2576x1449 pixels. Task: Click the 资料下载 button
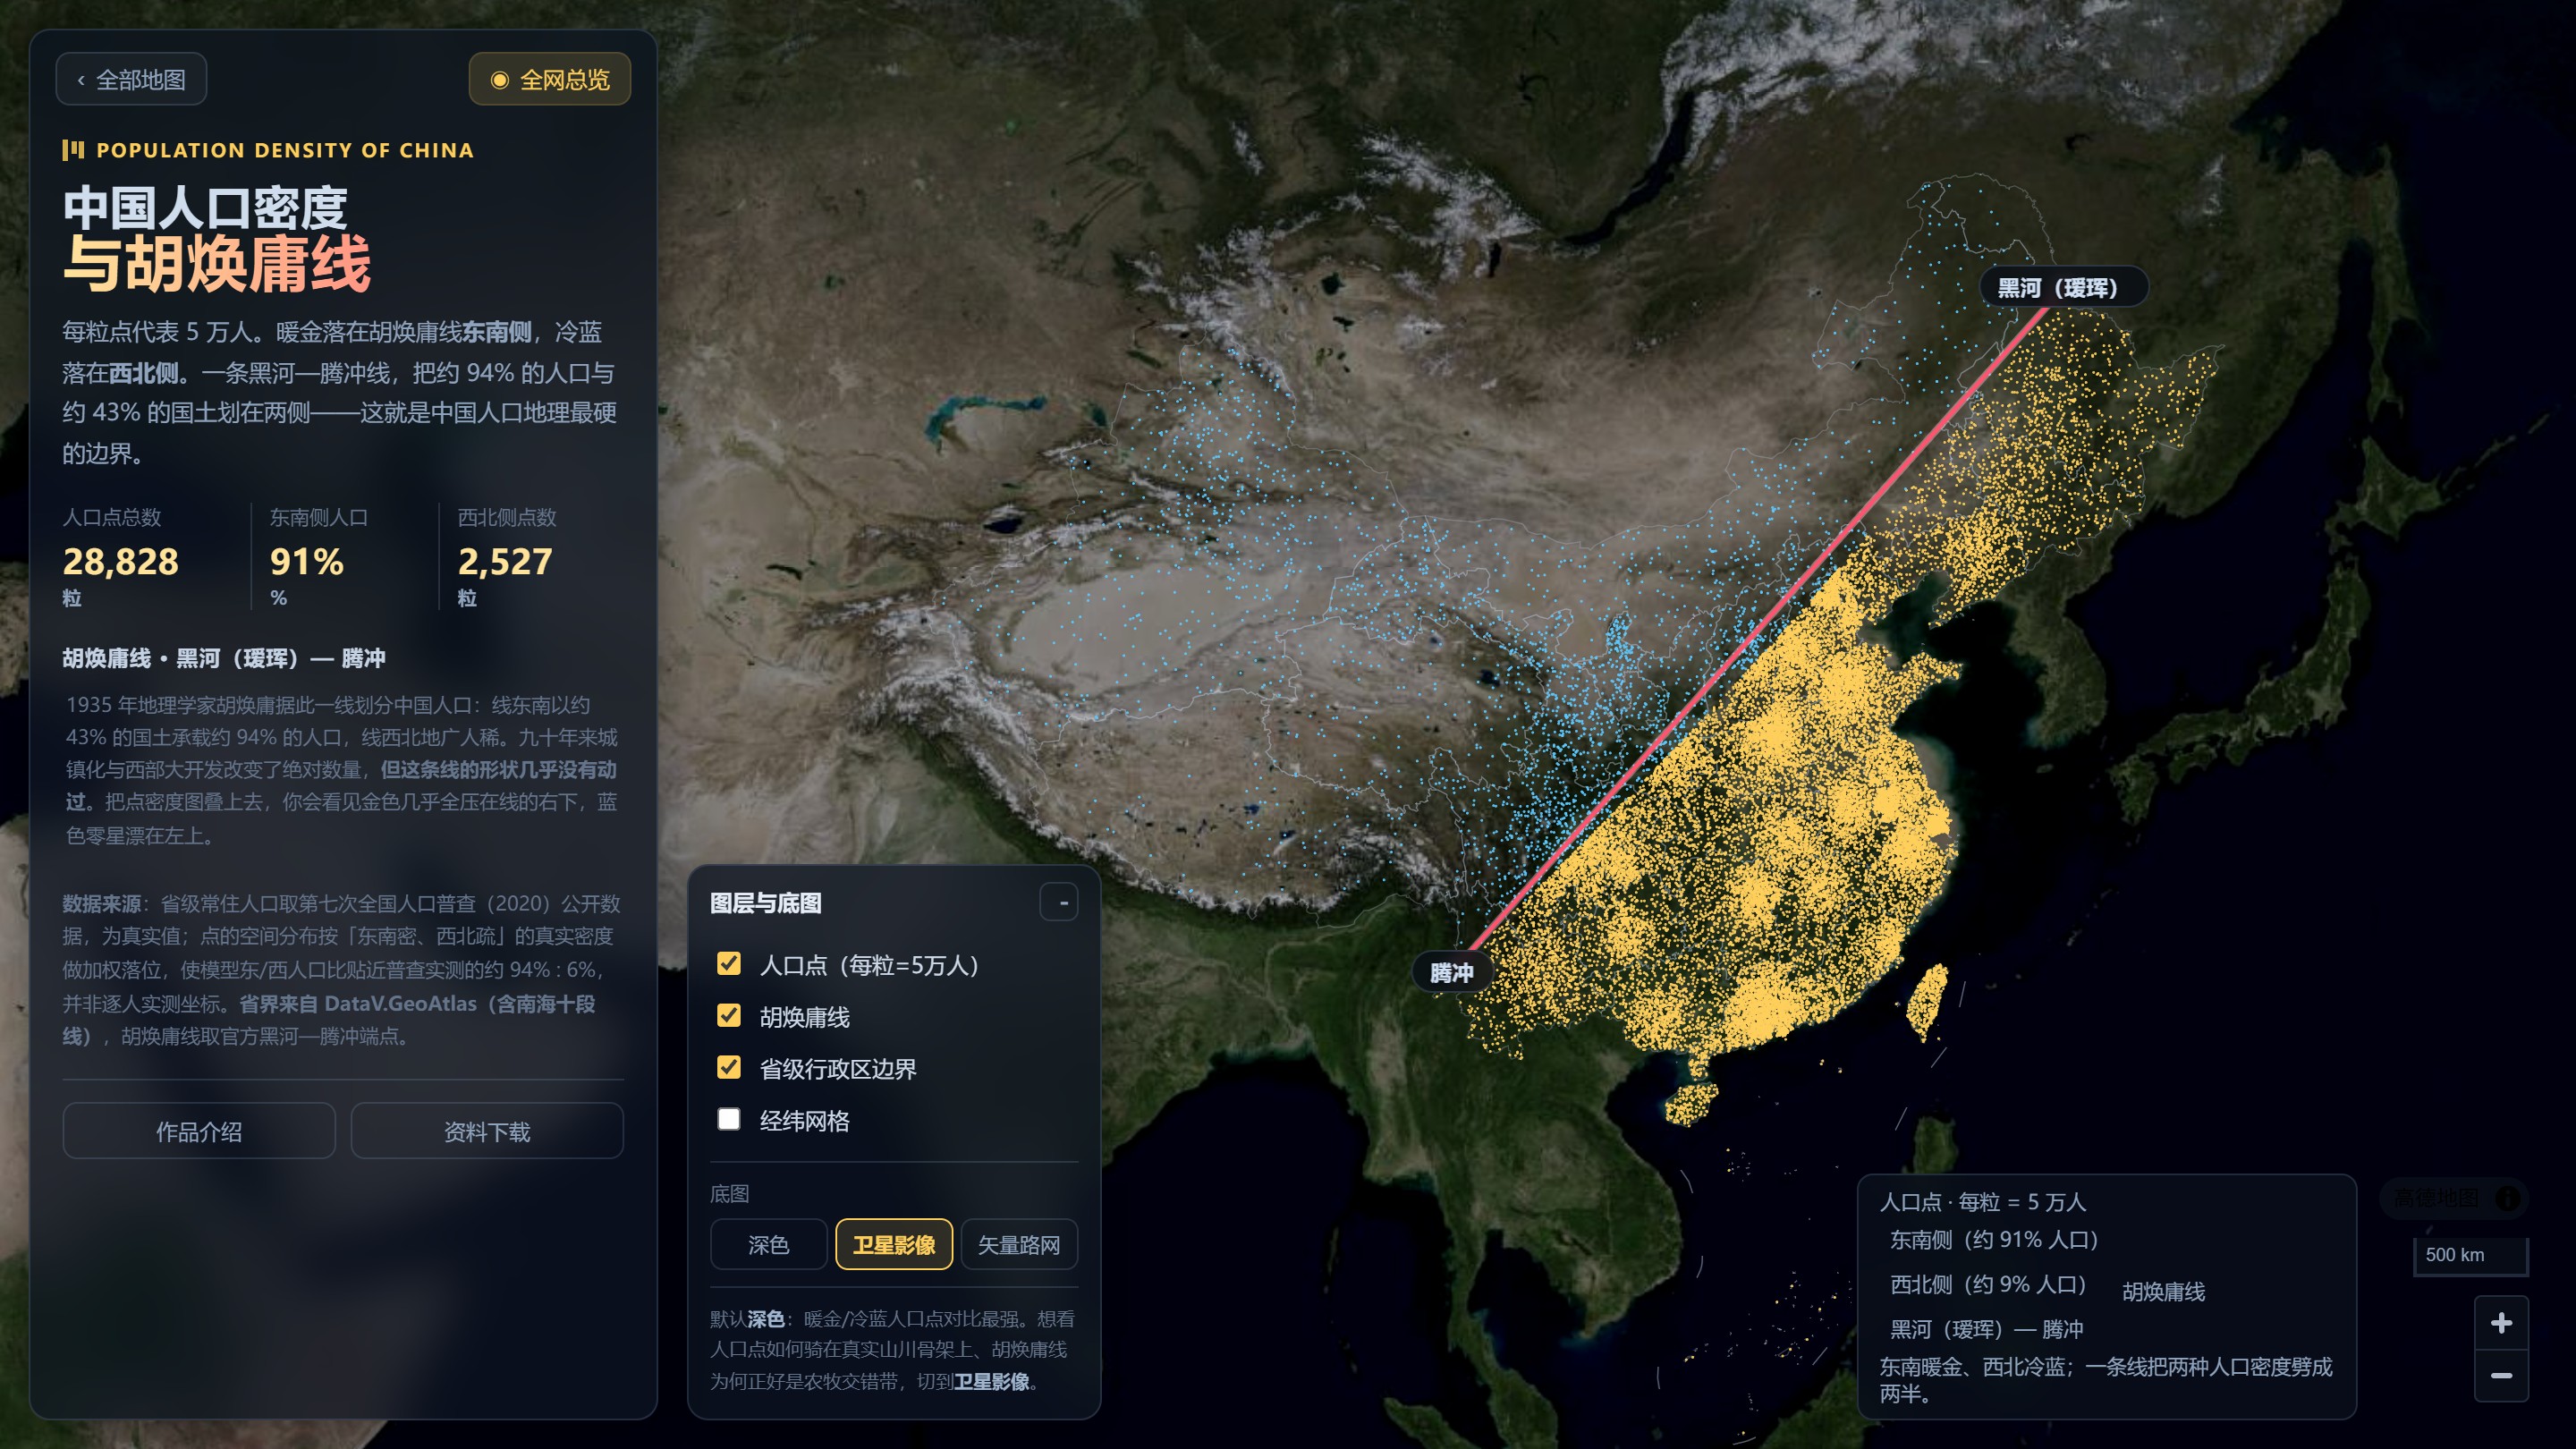[487, 1131]
